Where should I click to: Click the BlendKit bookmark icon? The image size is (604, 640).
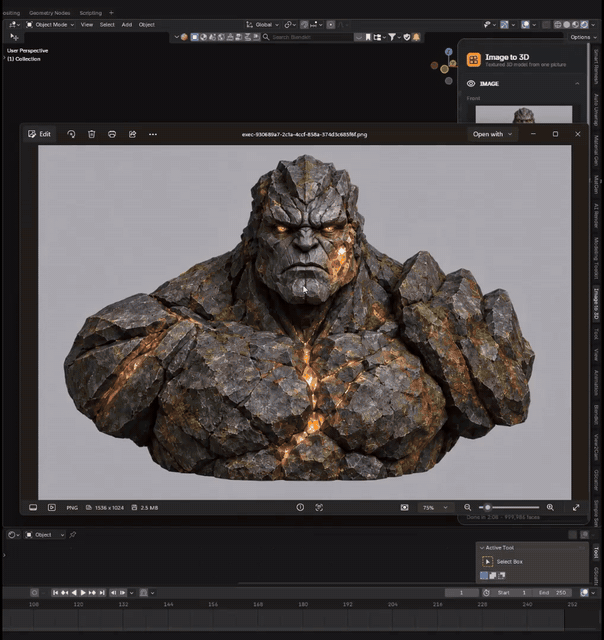coord(368,37)
